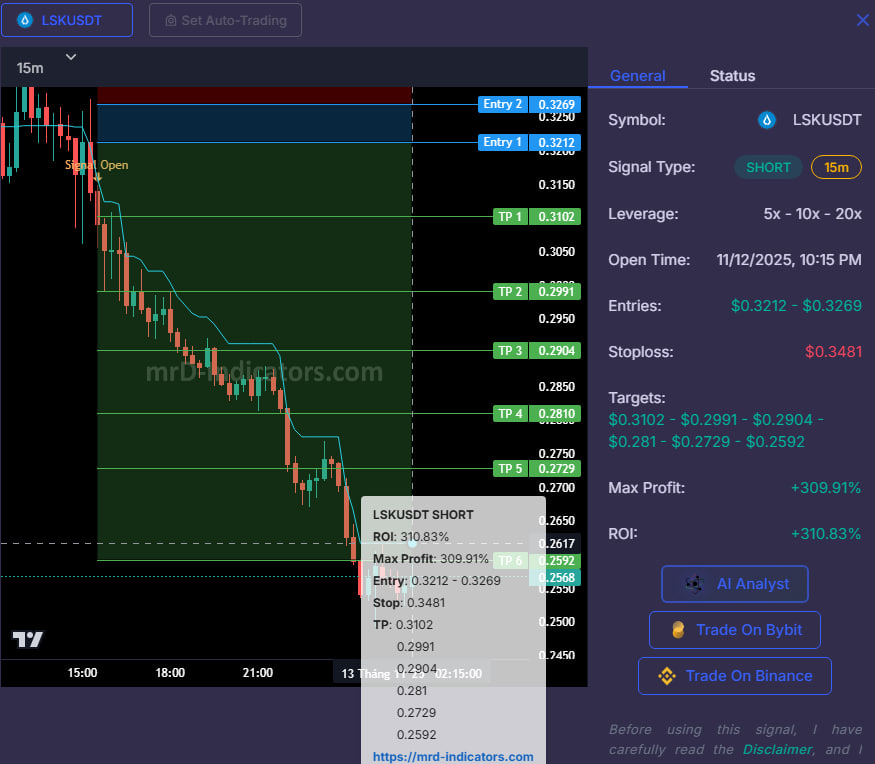The width and height of the screenshot is (875, 764).
Task: Toggle the SHORT signal type badge
Action: pyautogui.click(x=768, y=167)
